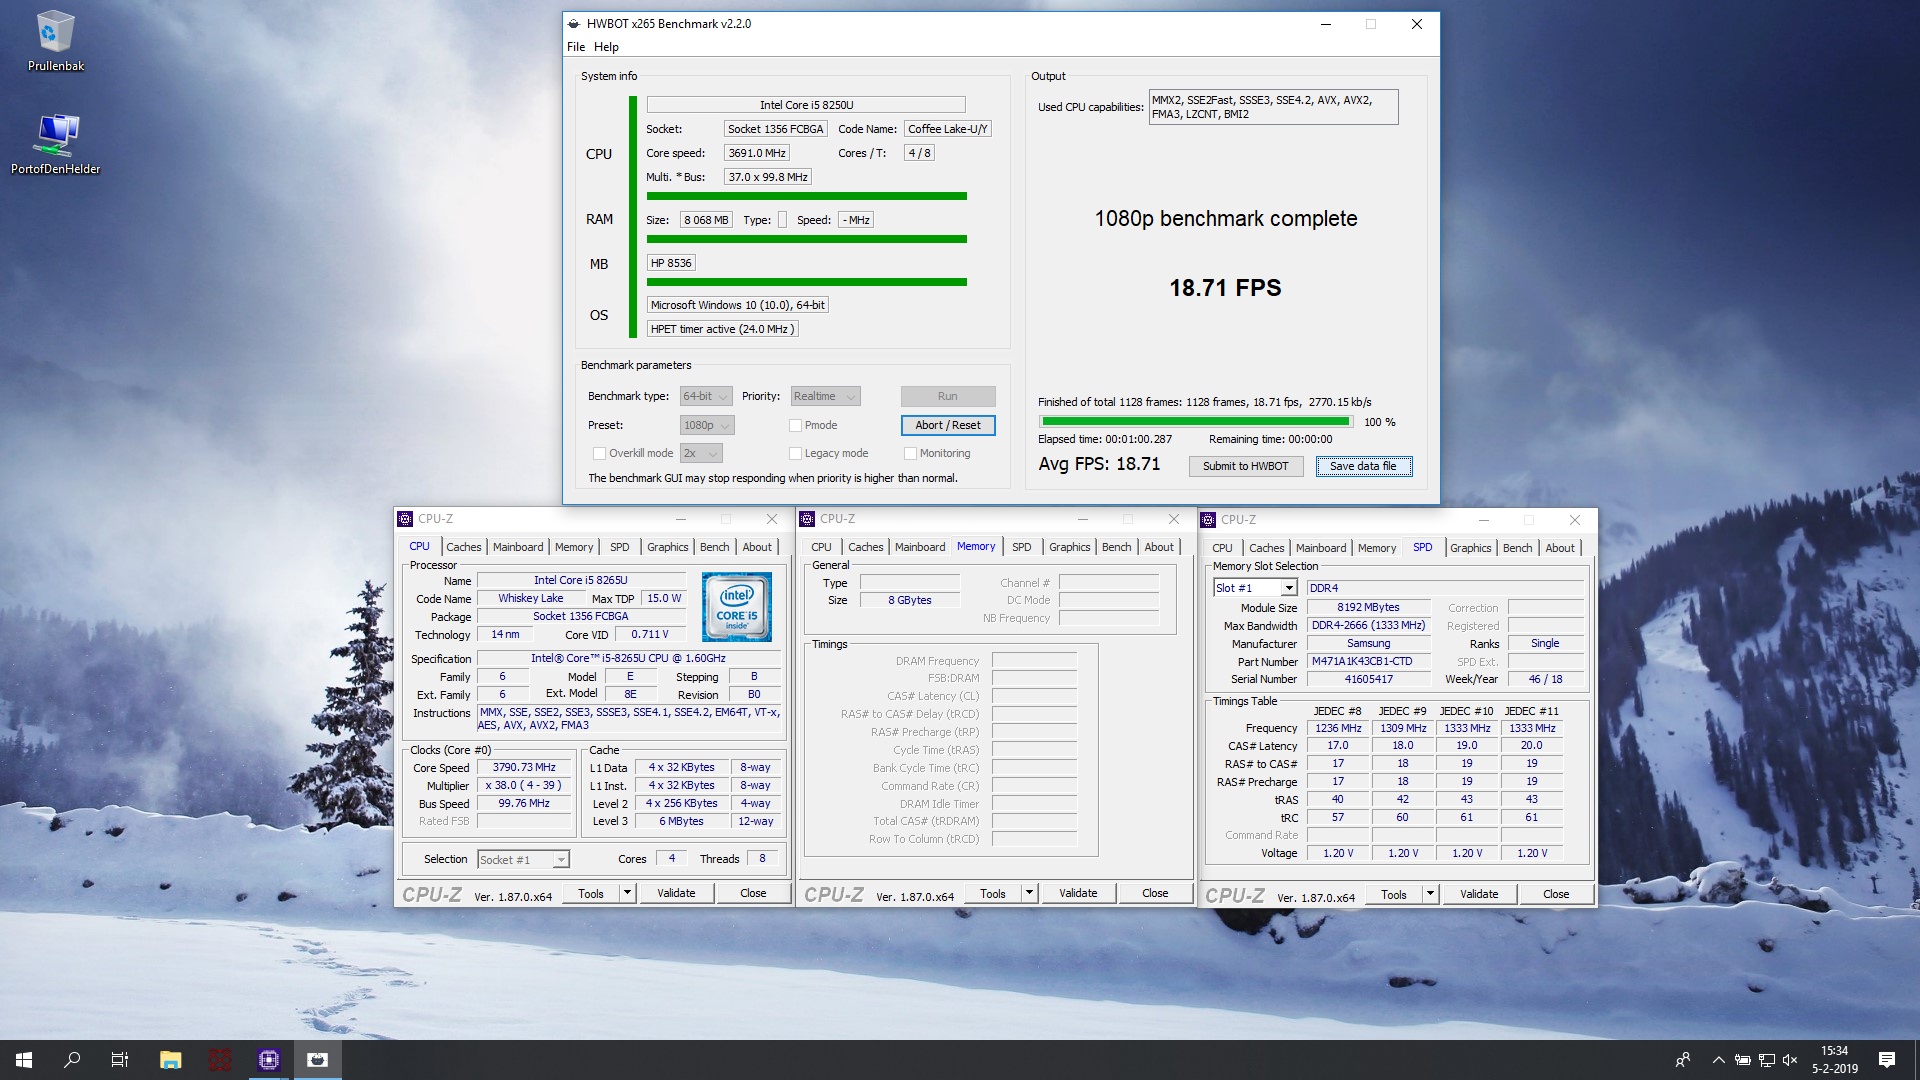Click the first CPU-Z window title icon
This screenshot has height=1080, width=1920.
coord(405,519)
